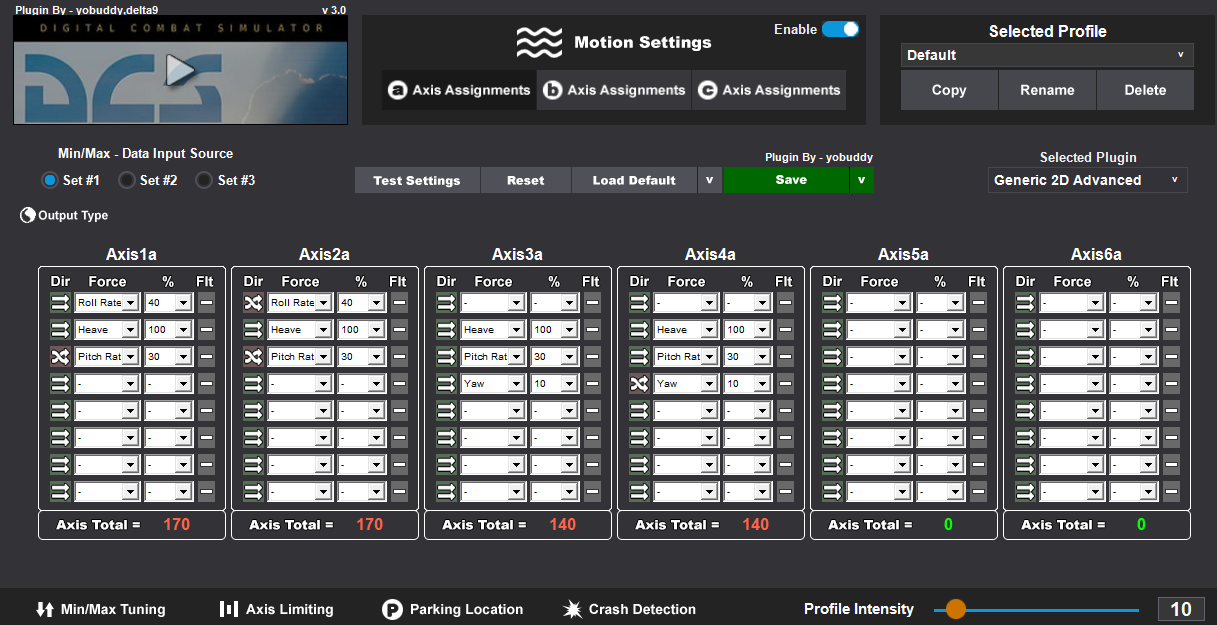Toggle Axis1a Roll Rate direction arrow
1217x625 pixels.
[x=60, y=303]
